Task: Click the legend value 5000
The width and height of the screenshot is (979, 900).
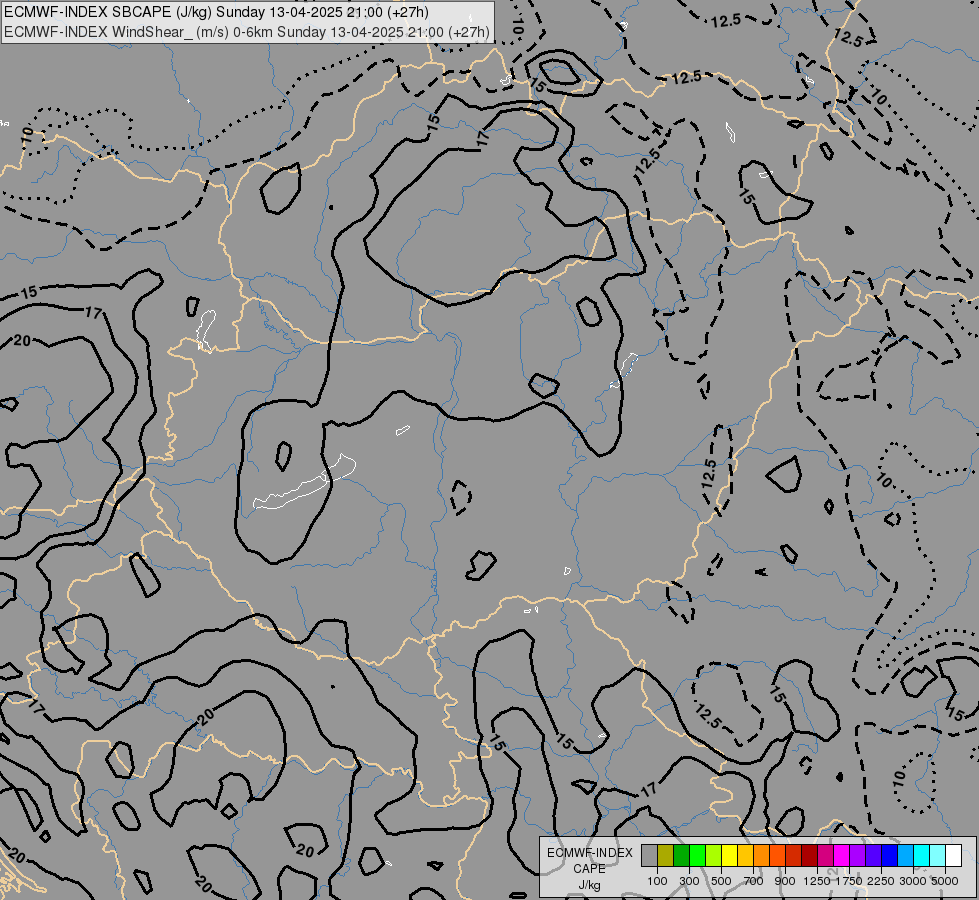Action: pos(945,881)
